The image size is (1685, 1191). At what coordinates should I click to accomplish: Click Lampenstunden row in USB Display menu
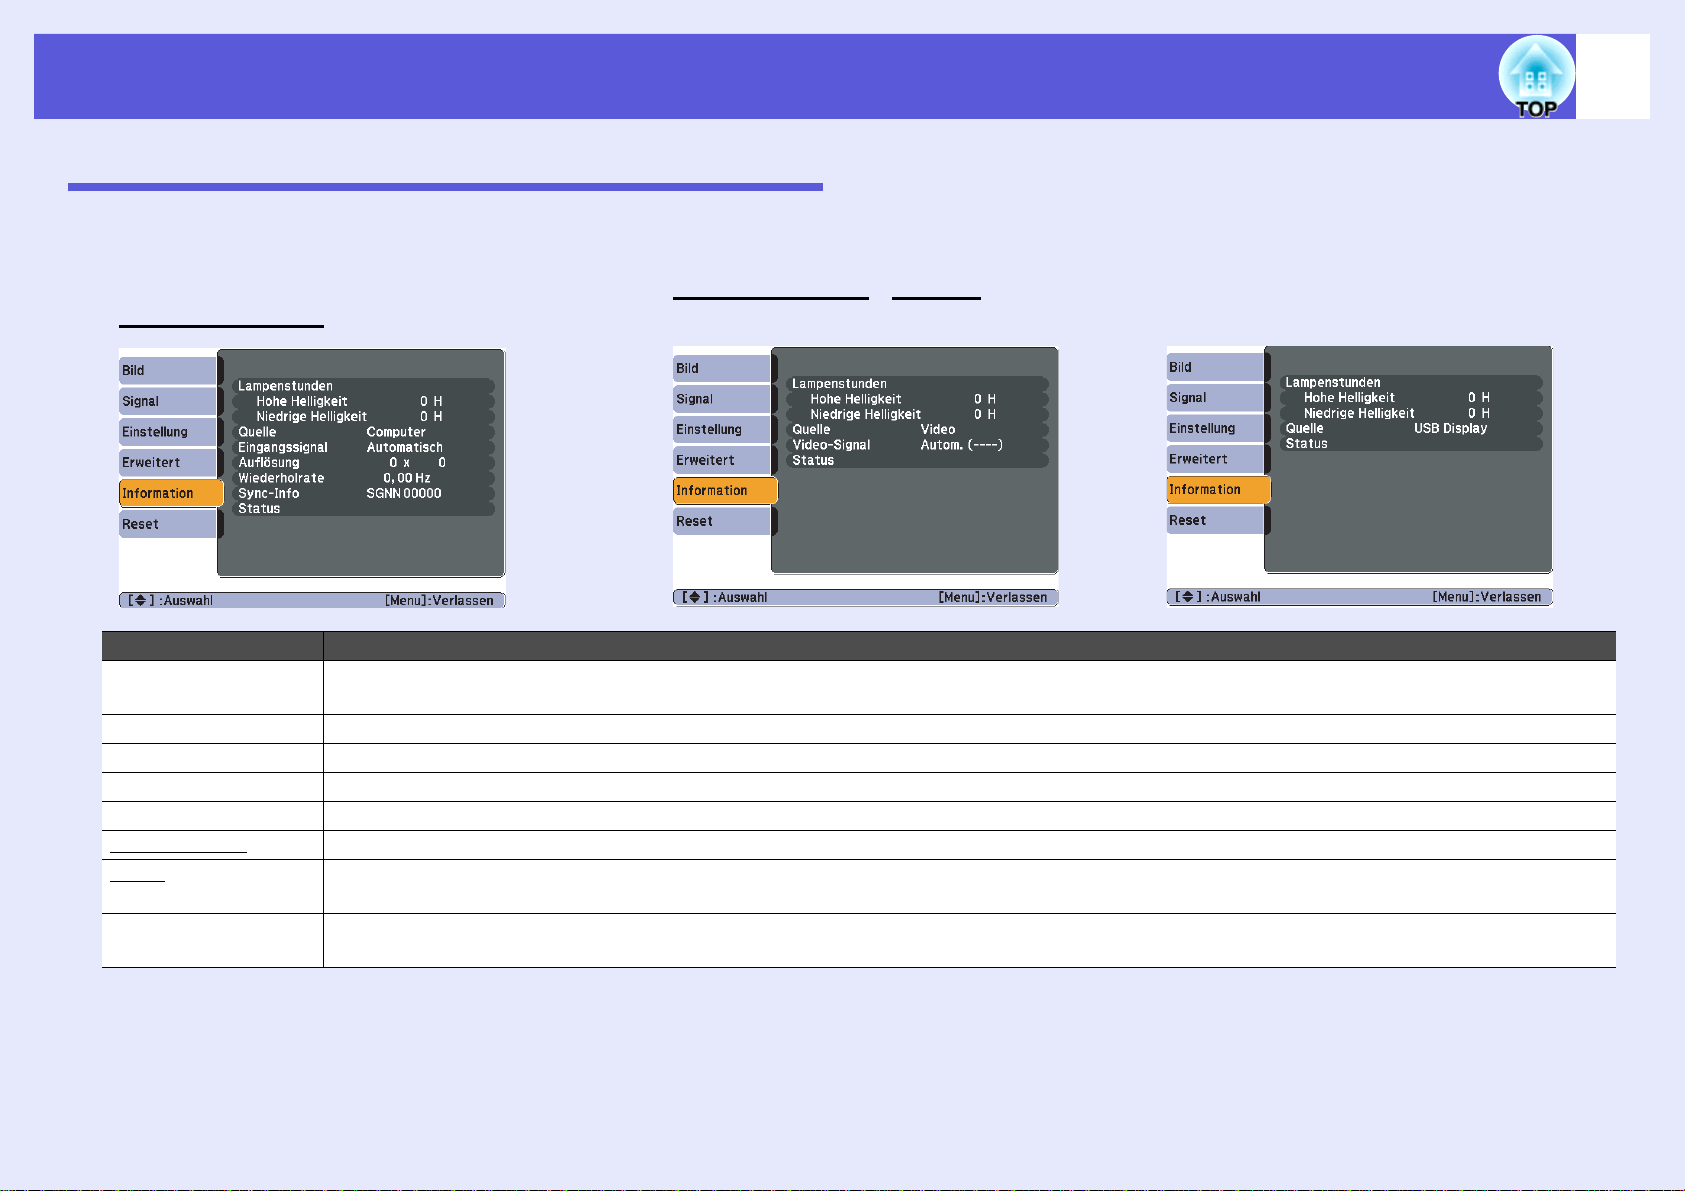pos(1411,382)
